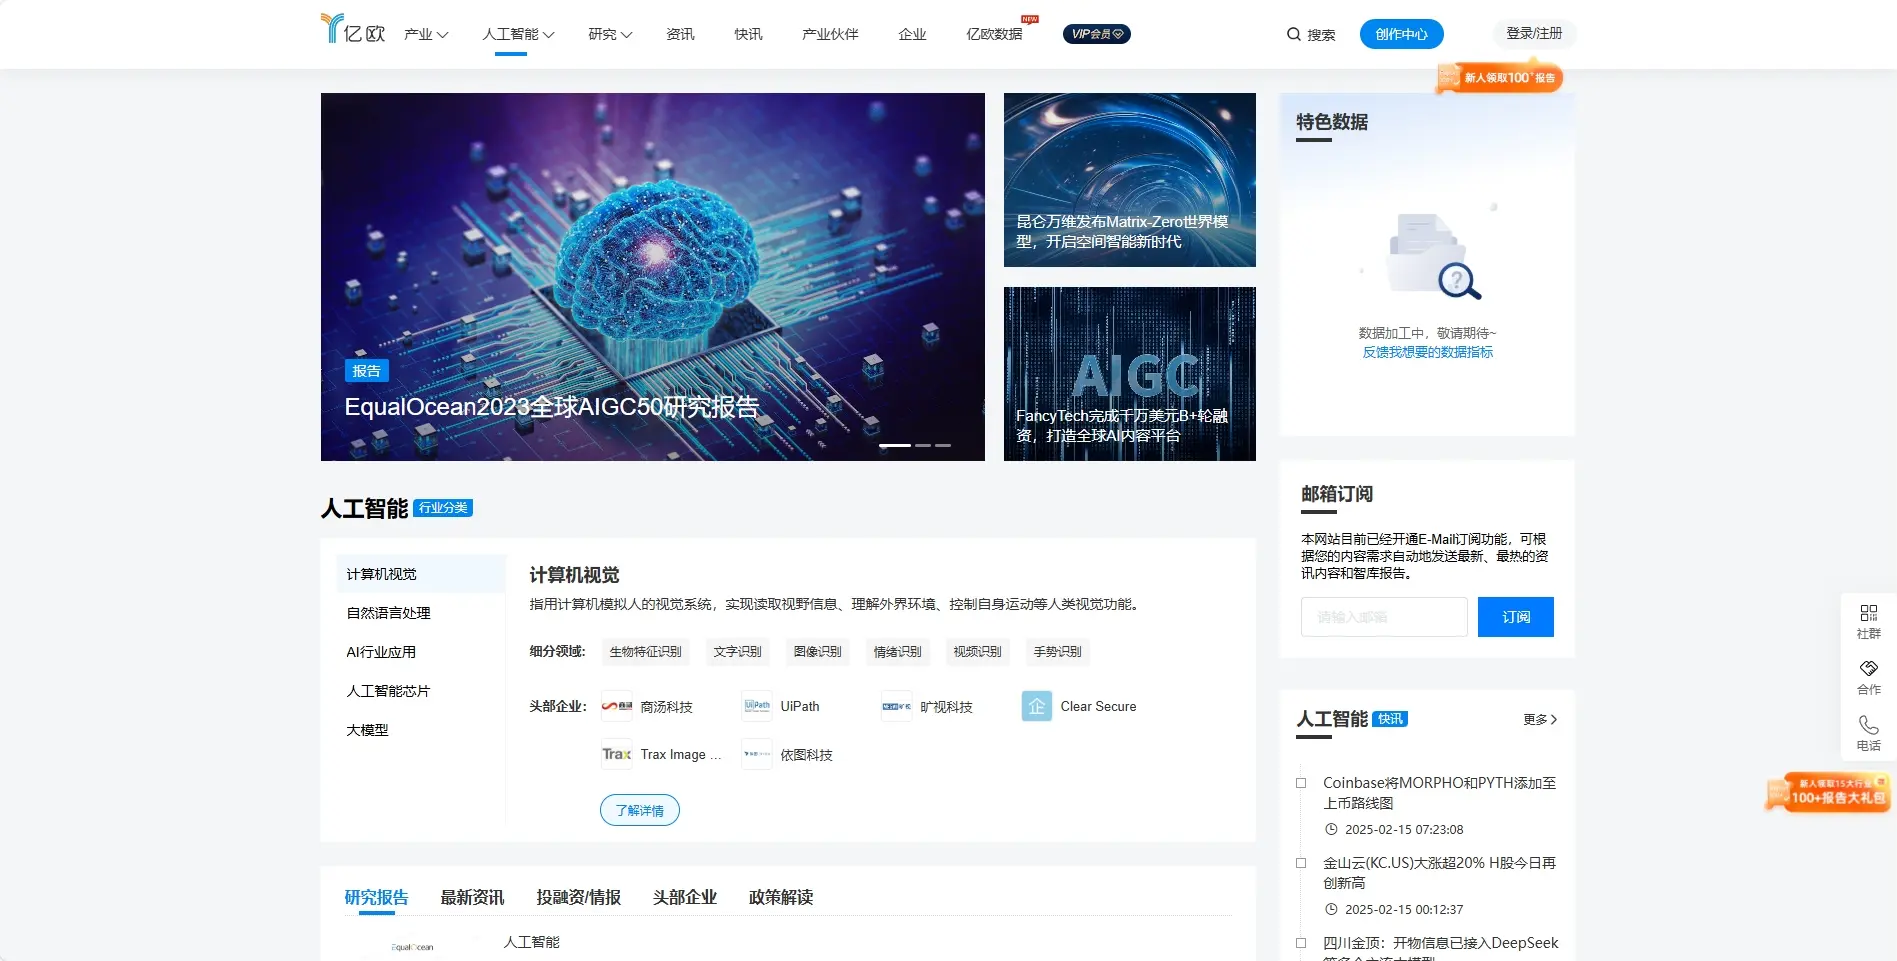Select 人工智能芯片 in category list
Image resolution: width=1897 pixels, height=961 pixels.
[x=421, y=691]
